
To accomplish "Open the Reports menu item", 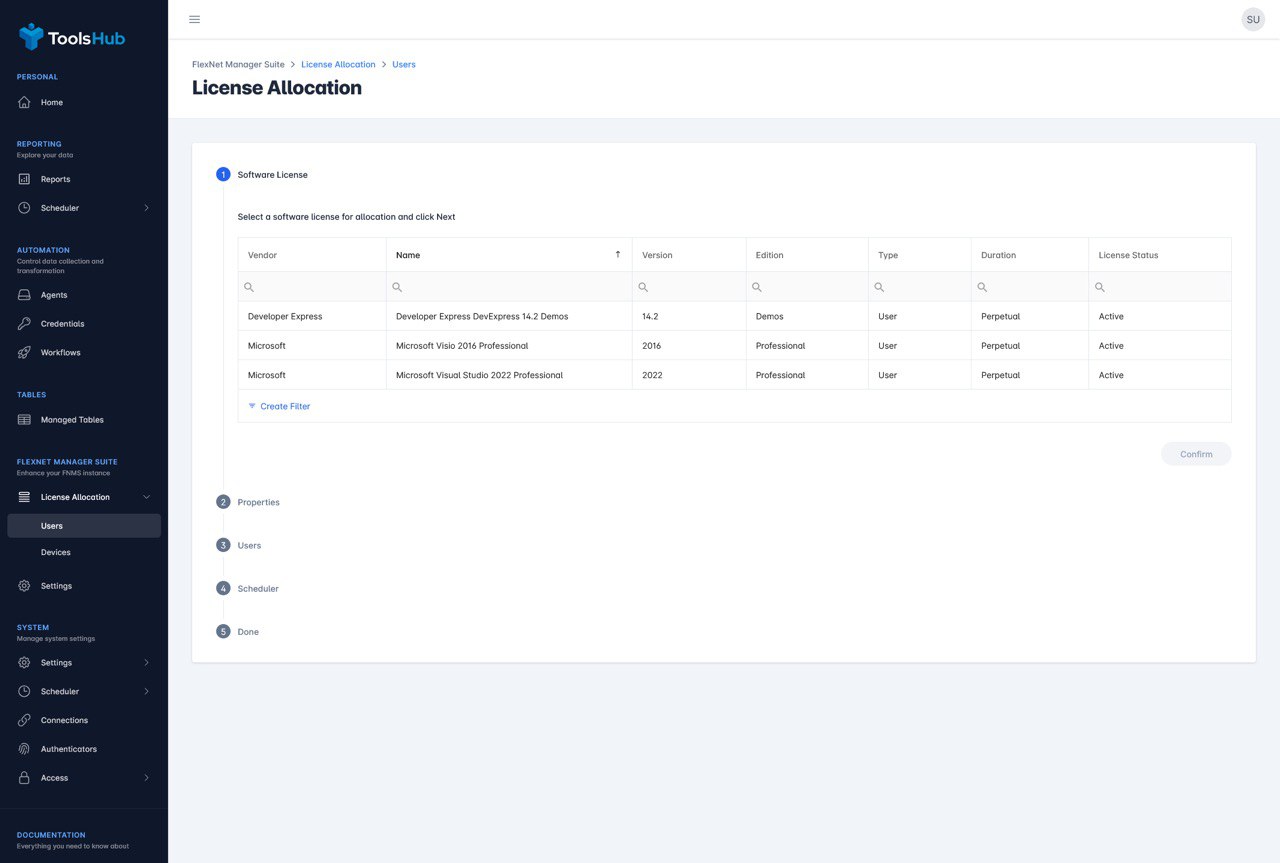I will [84, 179].
